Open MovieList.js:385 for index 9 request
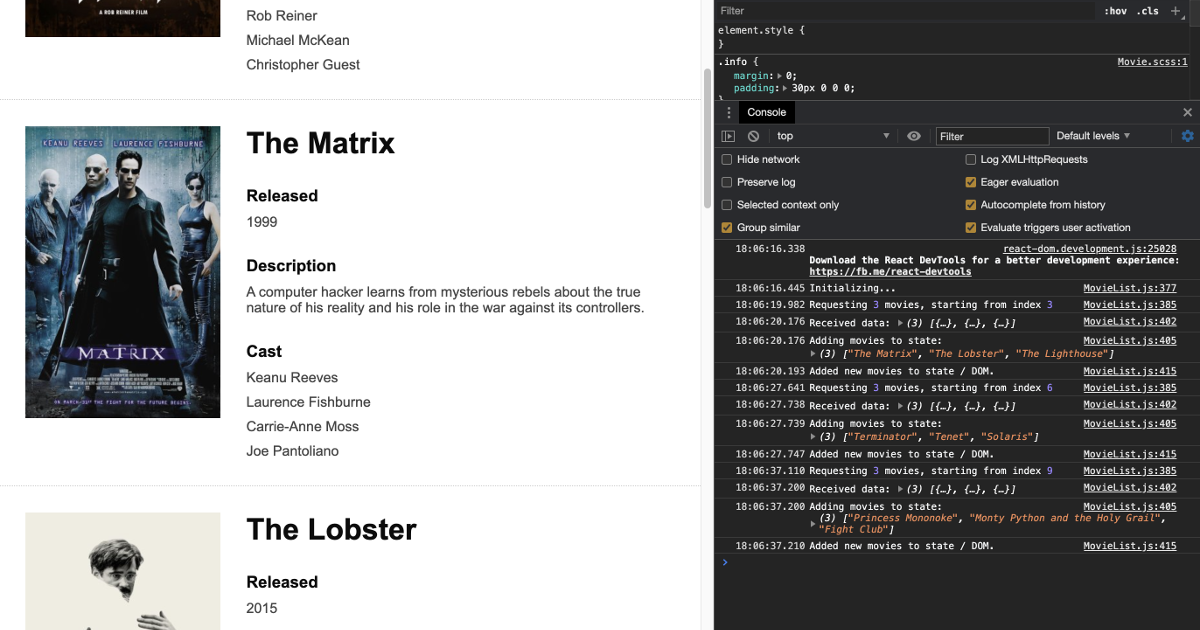1200x630 pixels. (1130, 471)
